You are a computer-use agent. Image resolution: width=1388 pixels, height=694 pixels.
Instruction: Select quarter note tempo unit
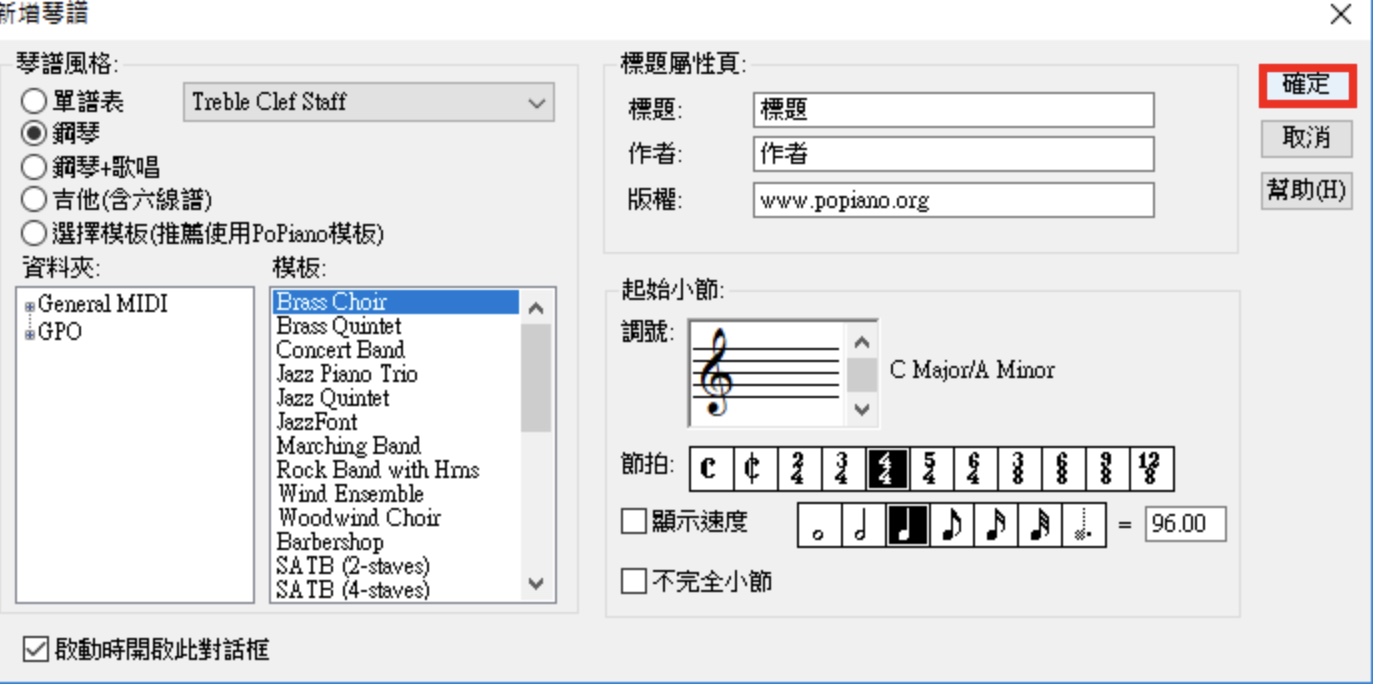[x=908, y=525]
